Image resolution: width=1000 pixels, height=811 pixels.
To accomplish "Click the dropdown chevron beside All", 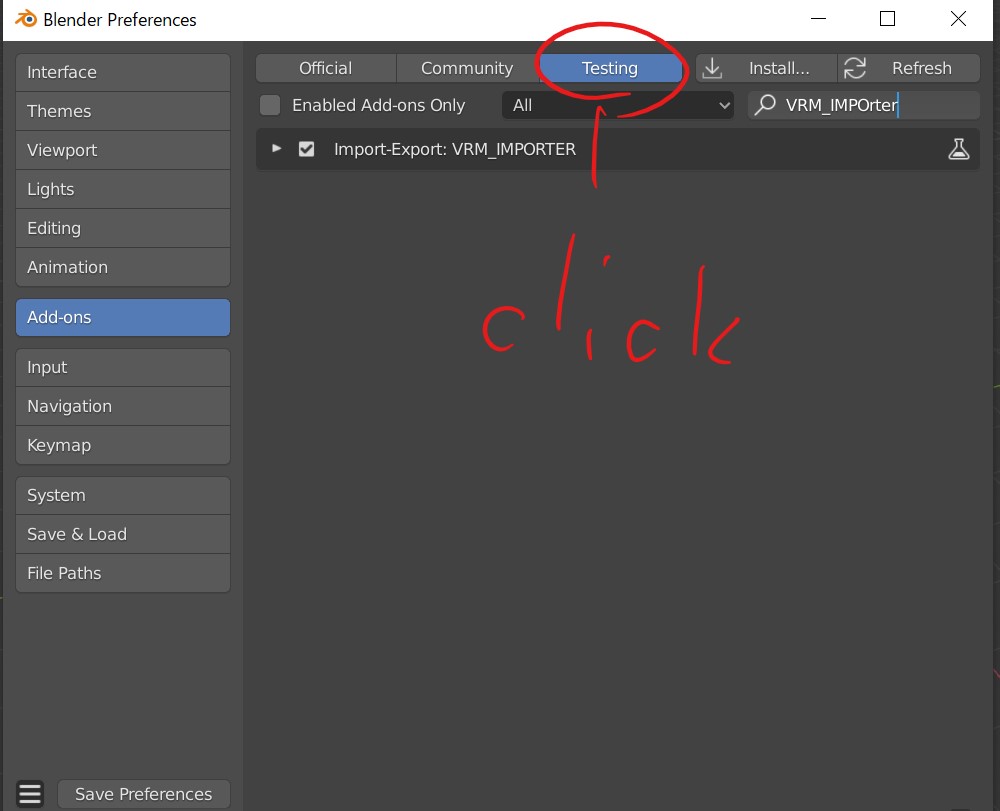I will pyautogui.click(x=723, y=105).
